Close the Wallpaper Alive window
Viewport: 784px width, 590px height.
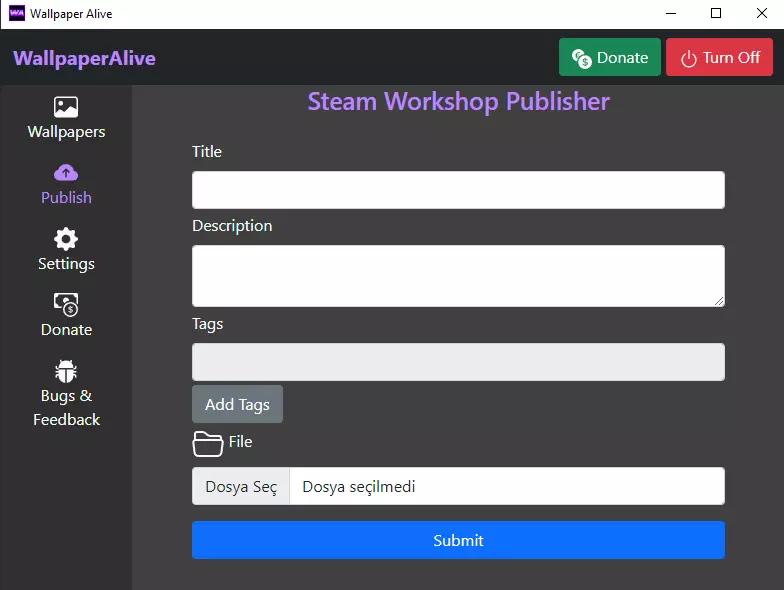tap(762, 14)
